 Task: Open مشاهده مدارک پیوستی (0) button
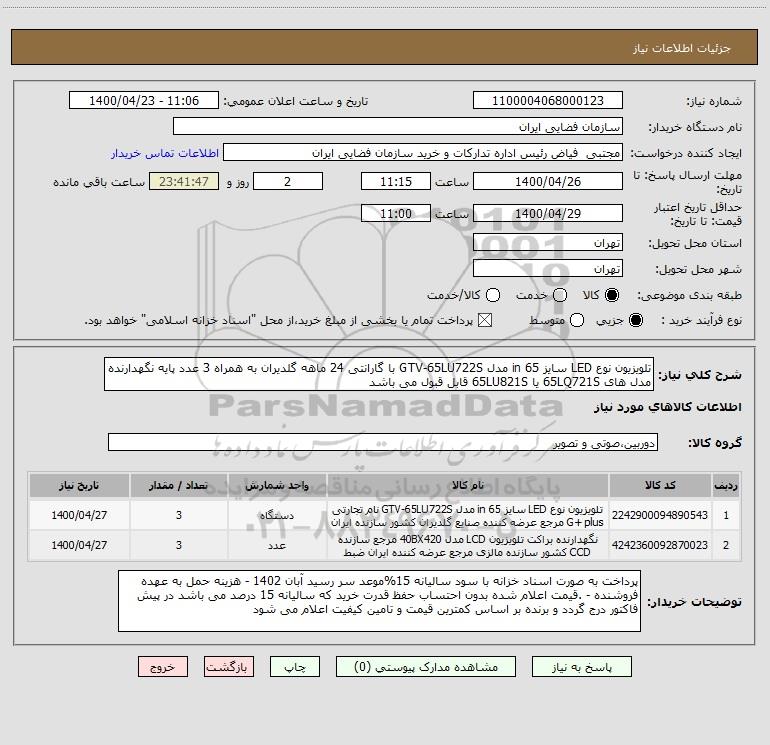coord(426,667)
